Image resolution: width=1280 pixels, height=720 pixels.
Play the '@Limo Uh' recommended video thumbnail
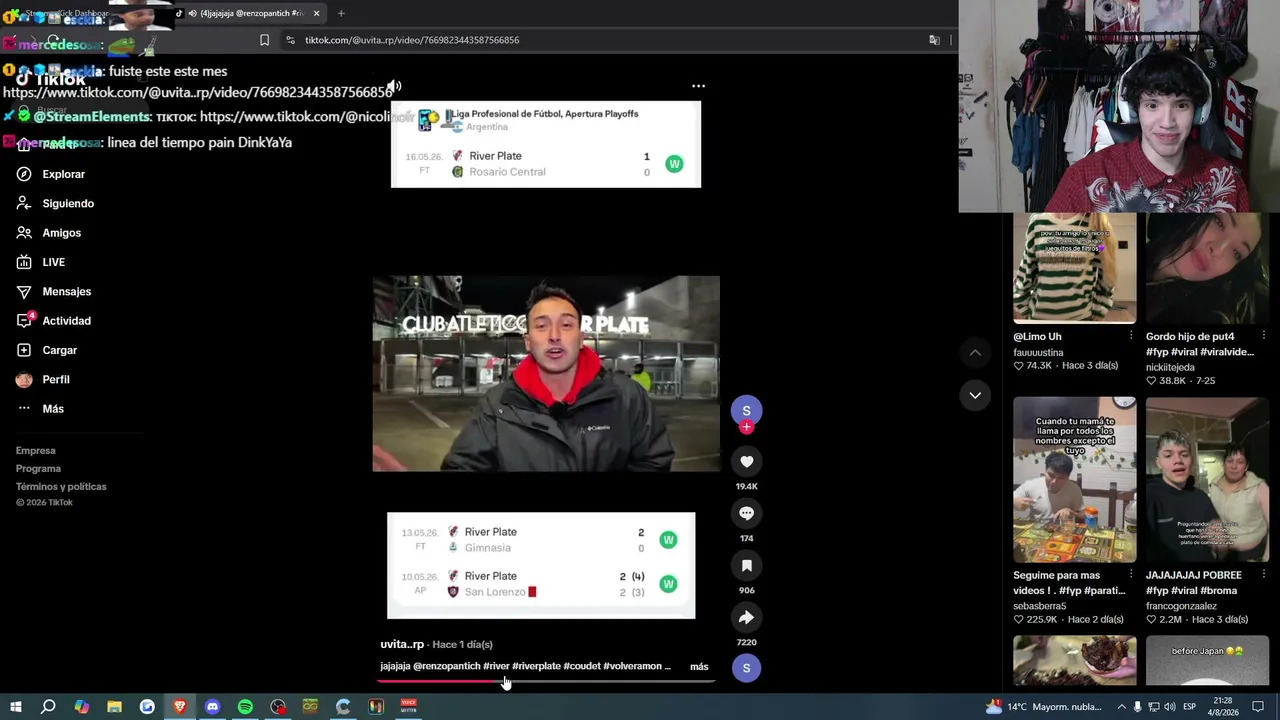(1074, 268)
